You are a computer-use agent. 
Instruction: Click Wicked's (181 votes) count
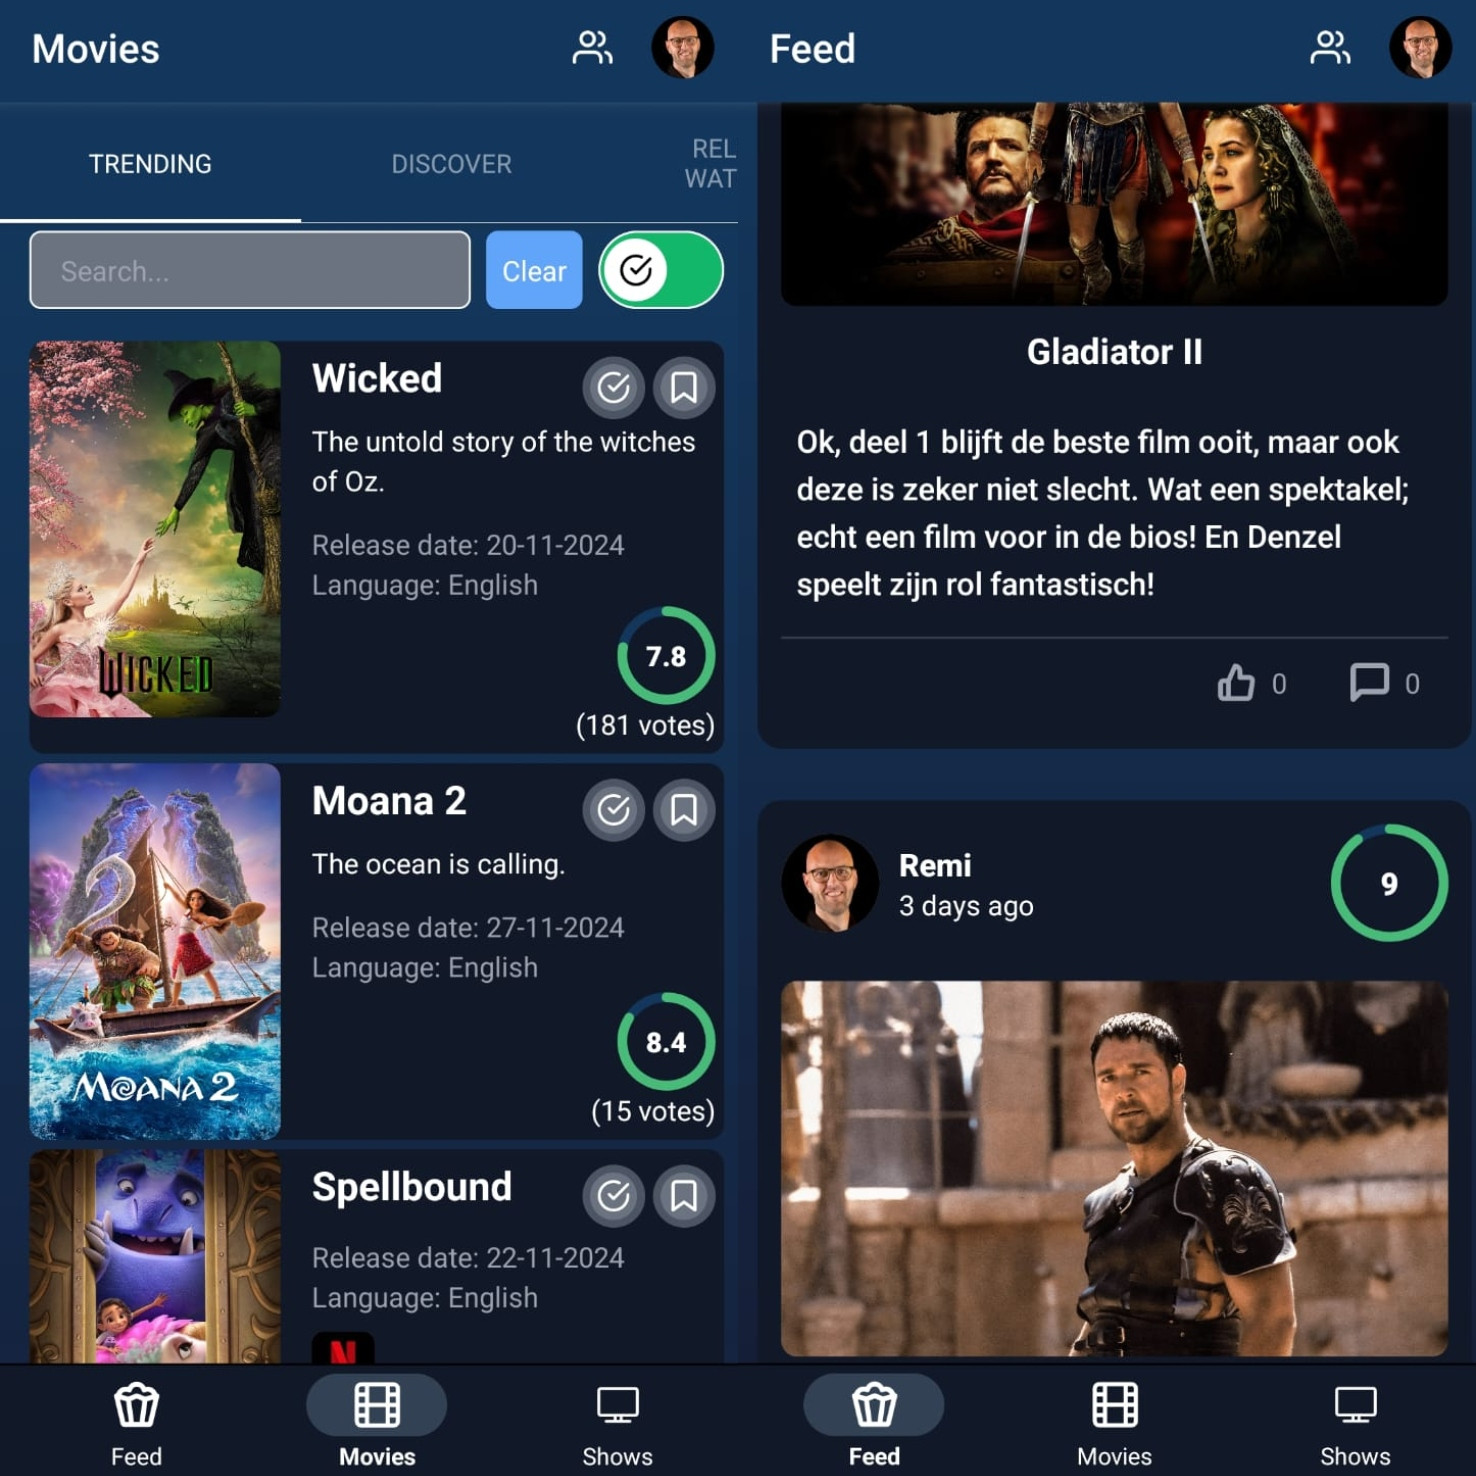(645, 725)
